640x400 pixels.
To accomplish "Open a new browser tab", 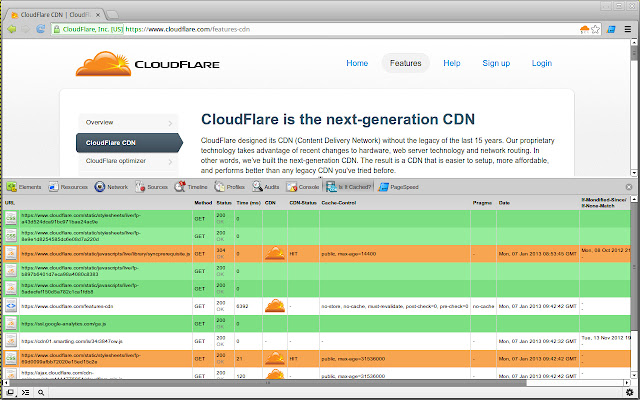I will 112,15.
